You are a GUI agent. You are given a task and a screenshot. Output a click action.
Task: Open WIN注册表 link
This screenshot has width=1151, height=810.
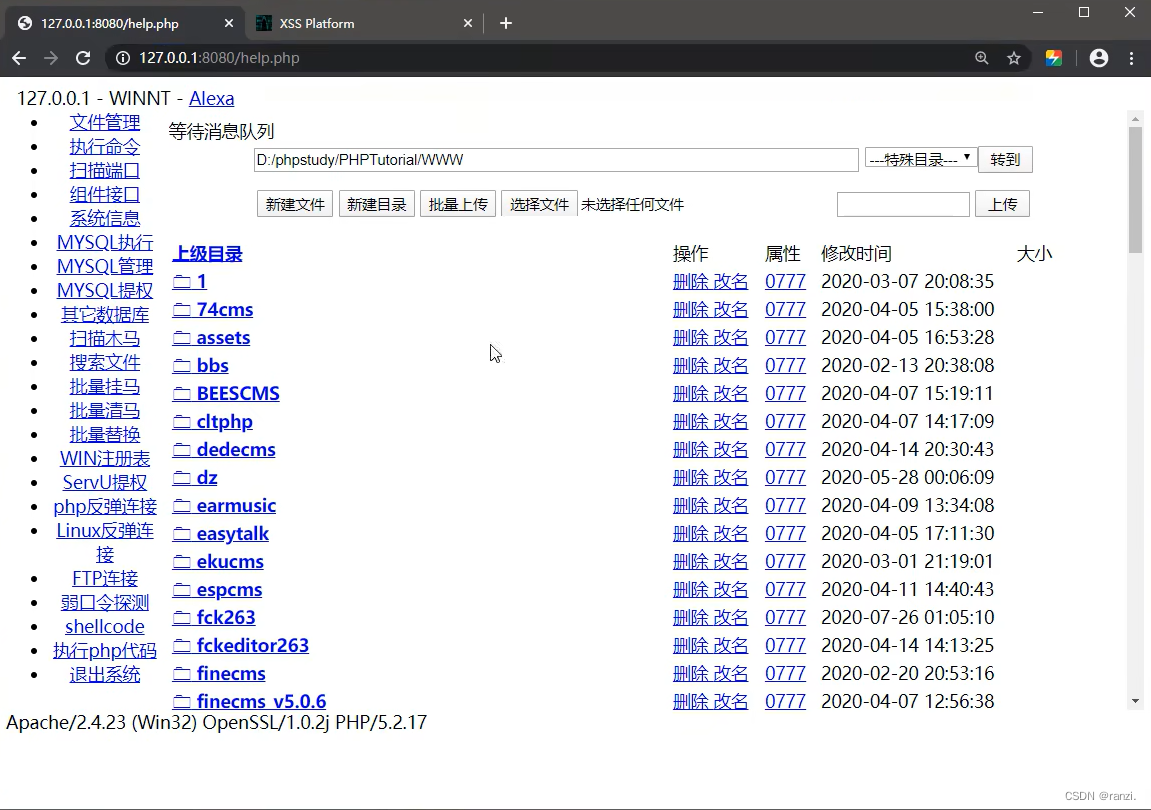point(105,459)
